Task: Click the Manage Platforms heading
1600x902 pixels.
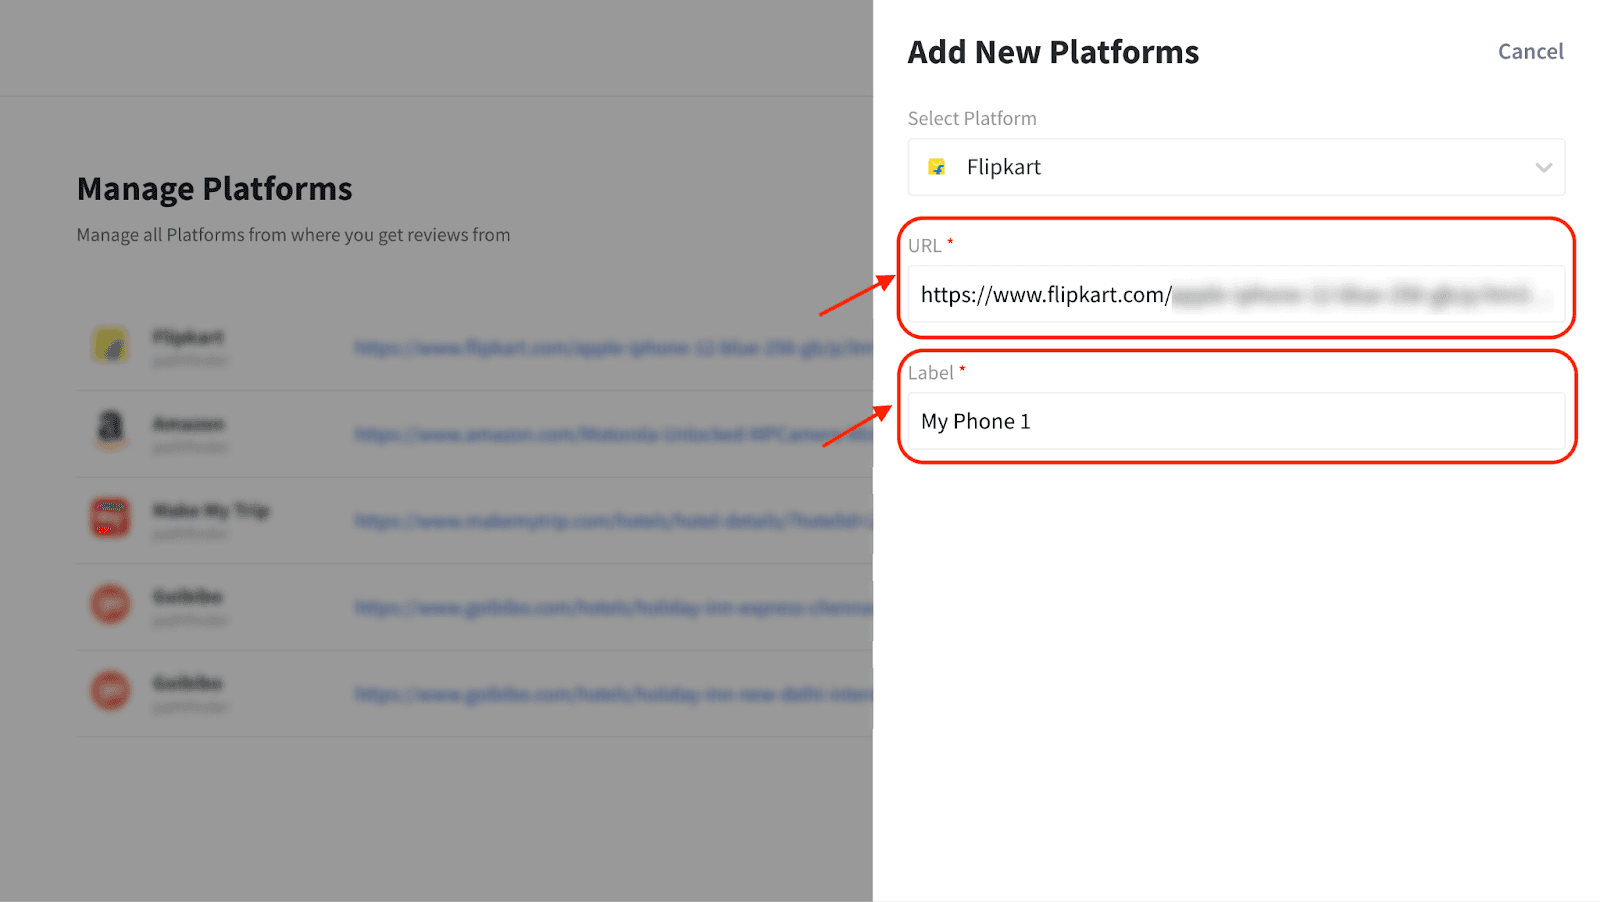Action: pos(214,189)
